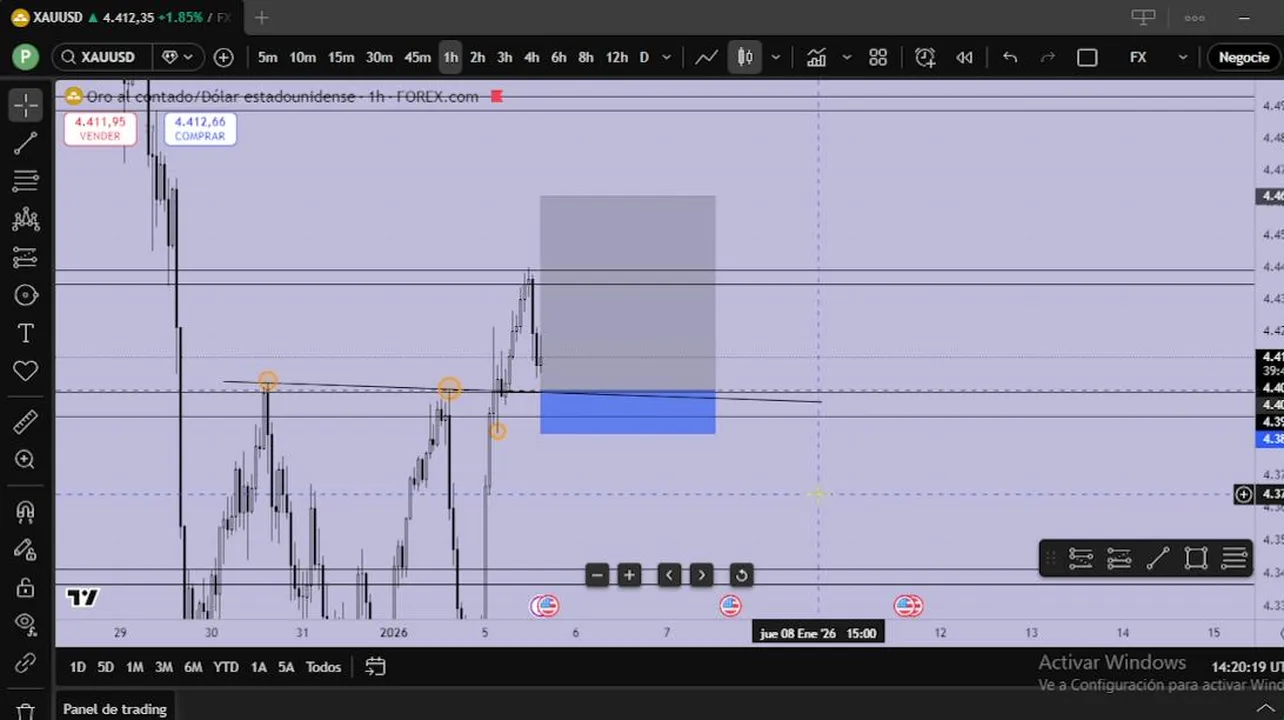Reset the chart view with the circular arrow

pos(741,575)
